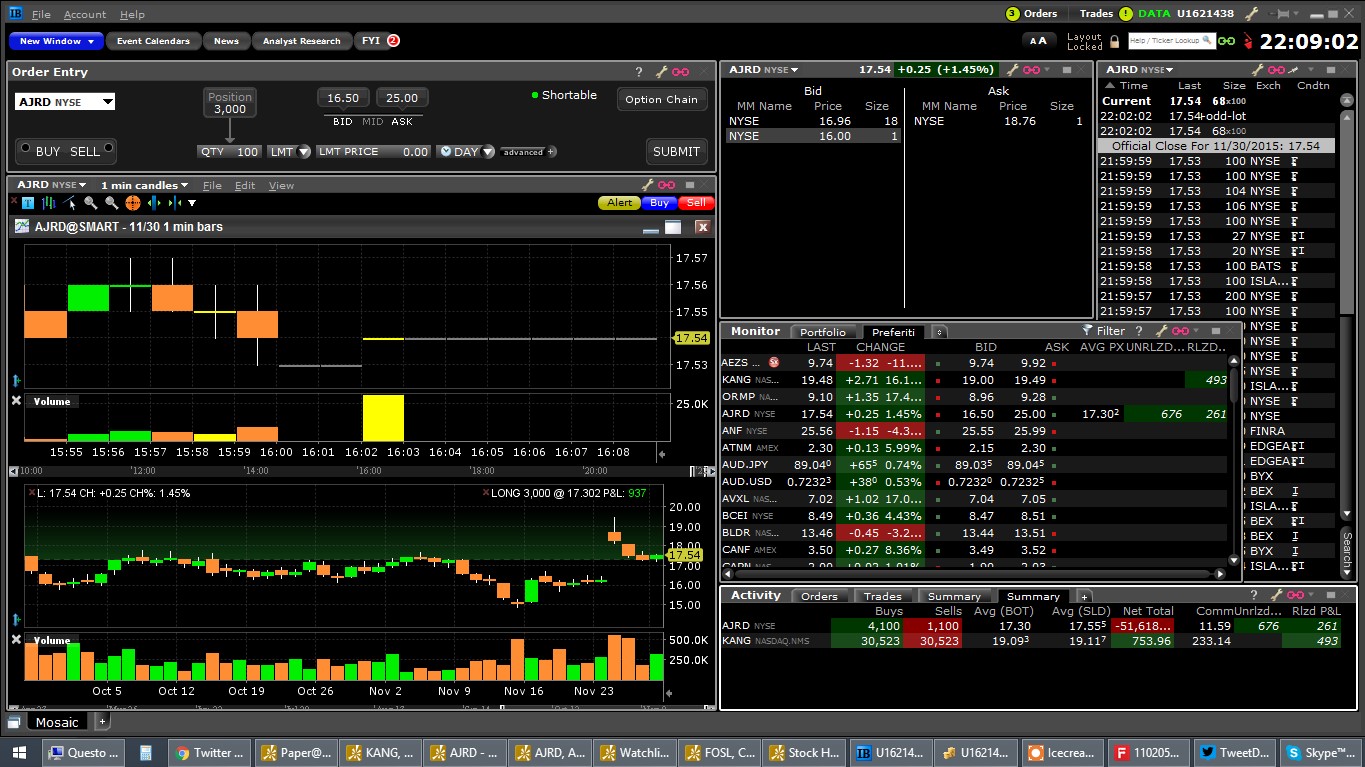Screen dimensions: 1365x767
Task: Click the ticker lookup magnifier icon
Action: pyautogui.click(x=1205, y=41)
